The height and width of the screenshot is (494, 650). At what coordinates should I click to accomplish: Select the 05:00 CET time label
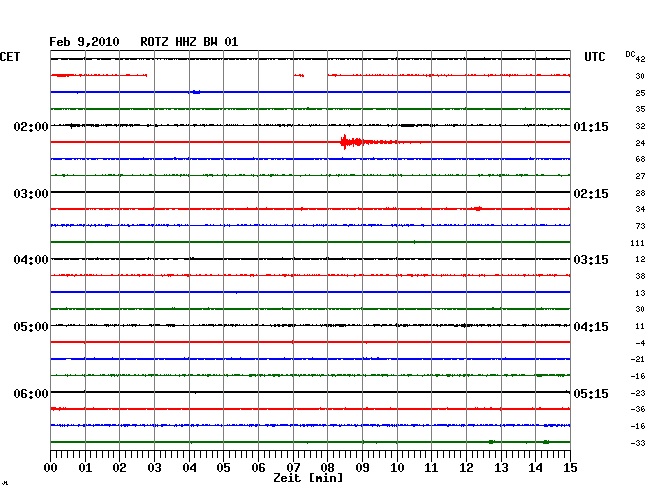(31, 327)
